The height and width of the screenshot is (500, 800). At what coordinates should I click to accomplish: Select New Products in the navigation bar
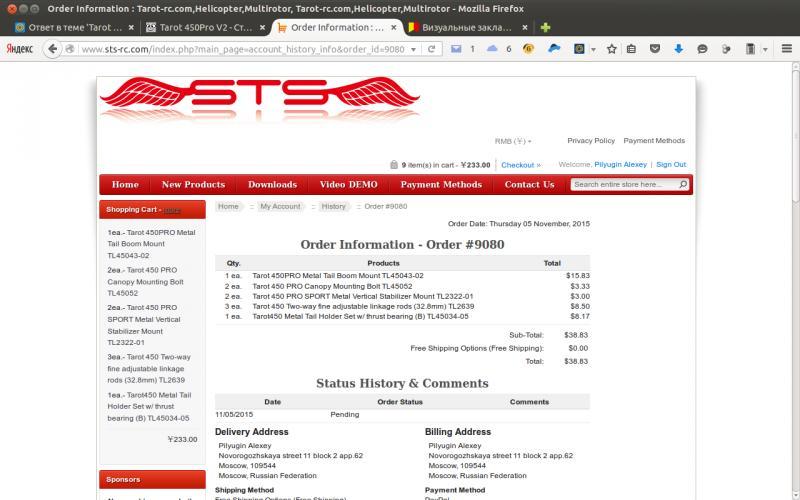193,185
